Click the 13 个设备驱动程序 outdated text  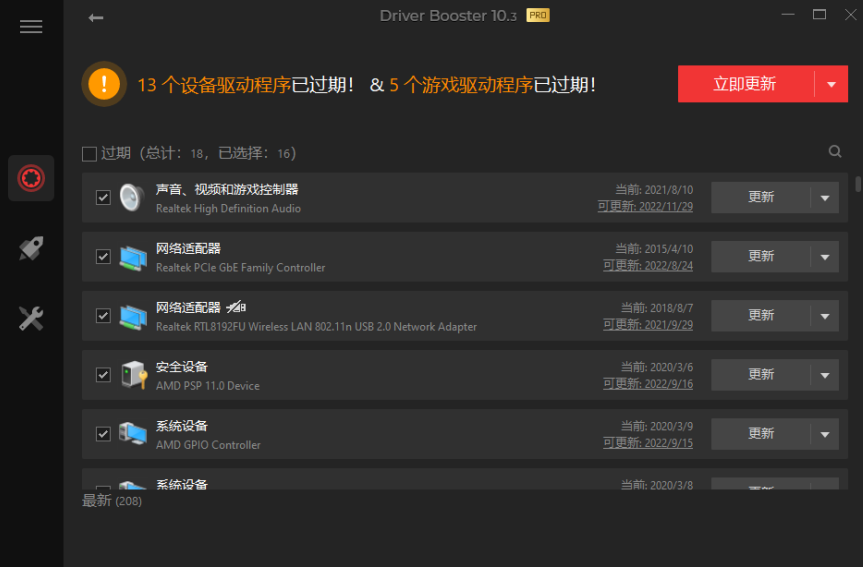(214, 85)
